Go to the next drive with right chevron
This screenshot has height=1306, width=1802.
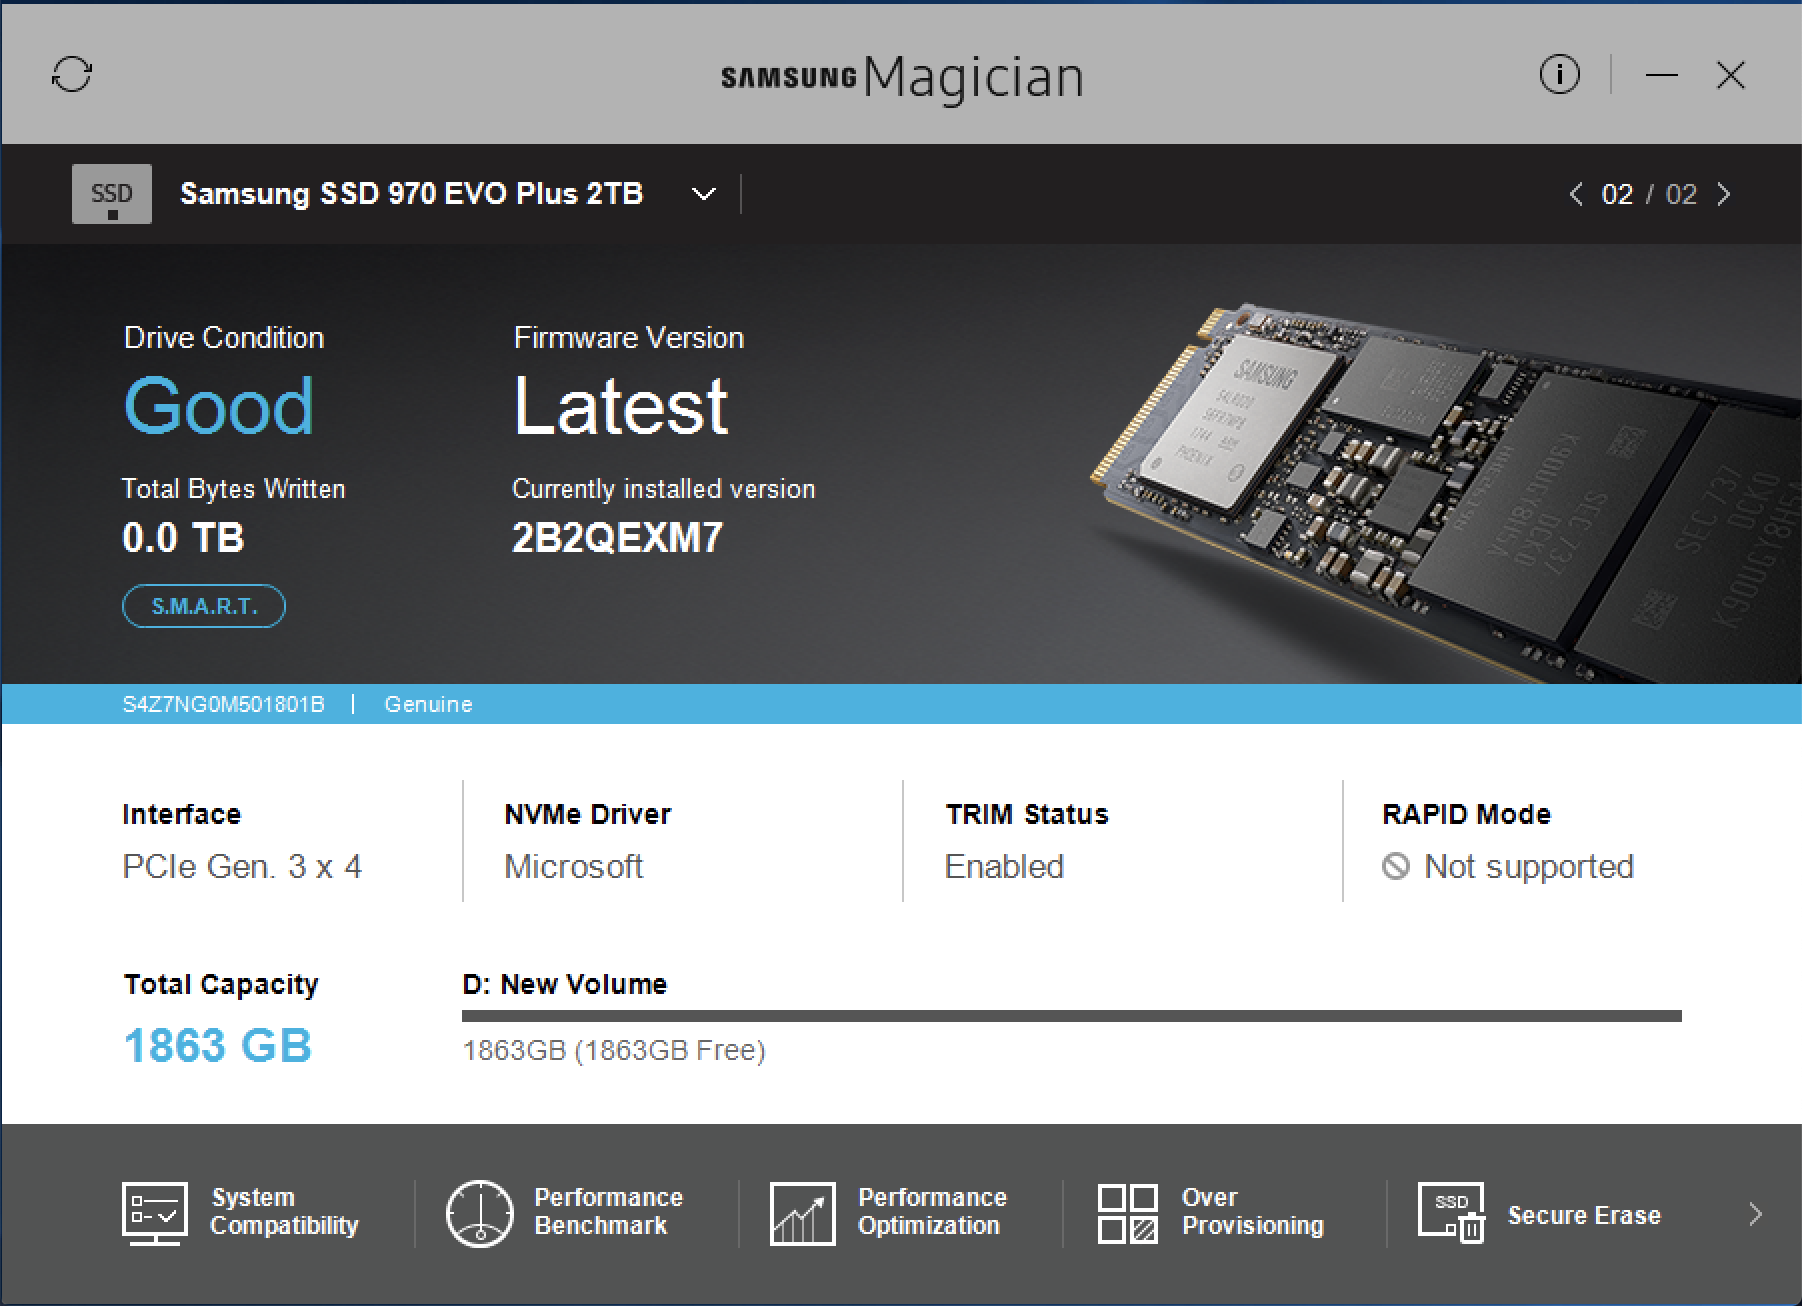click(x=1723, y=194)
